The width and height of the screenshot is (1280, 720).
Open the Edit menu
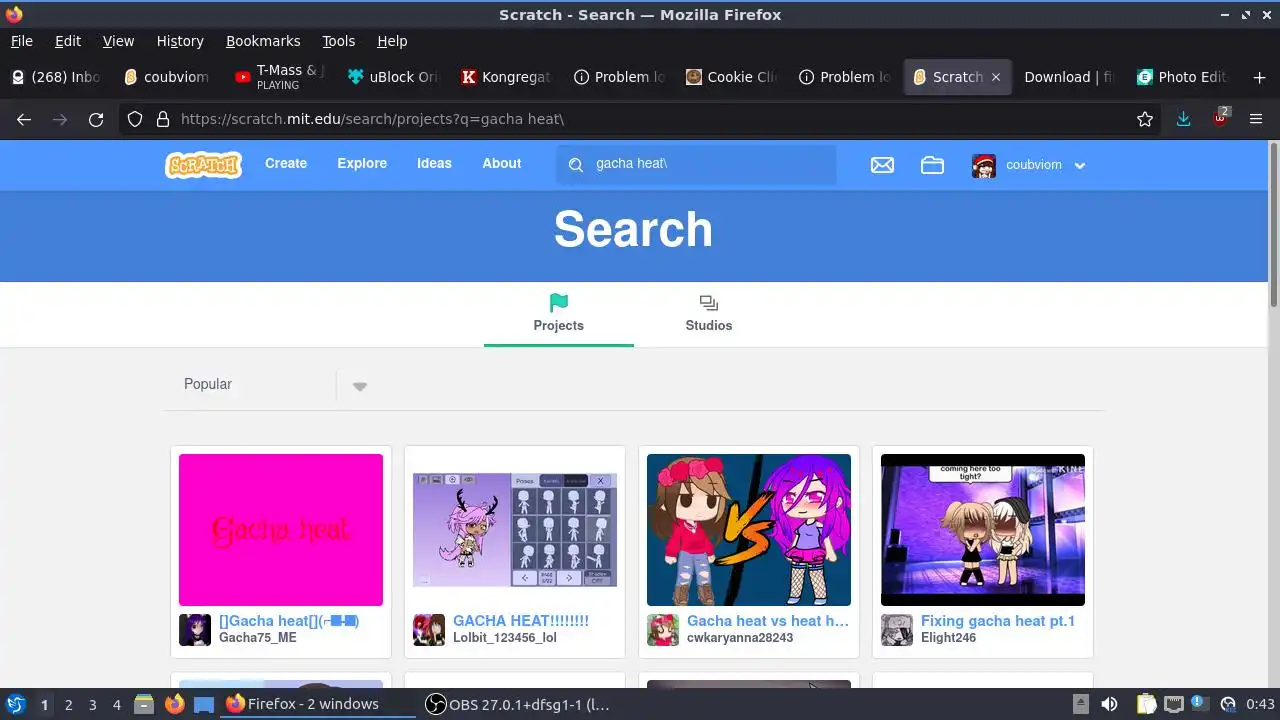point(68,41)
